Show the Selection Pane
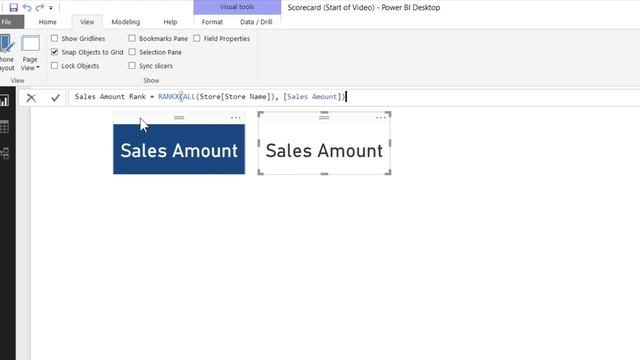The height and width of the screenshot is (360, 640). click(132, 52)
